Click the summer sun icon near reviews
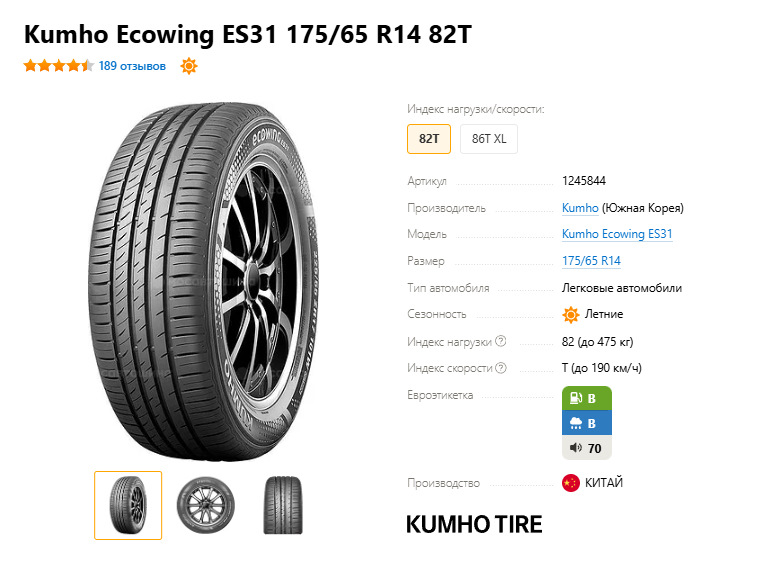This screenshot has width=775, height=566. 189,66
